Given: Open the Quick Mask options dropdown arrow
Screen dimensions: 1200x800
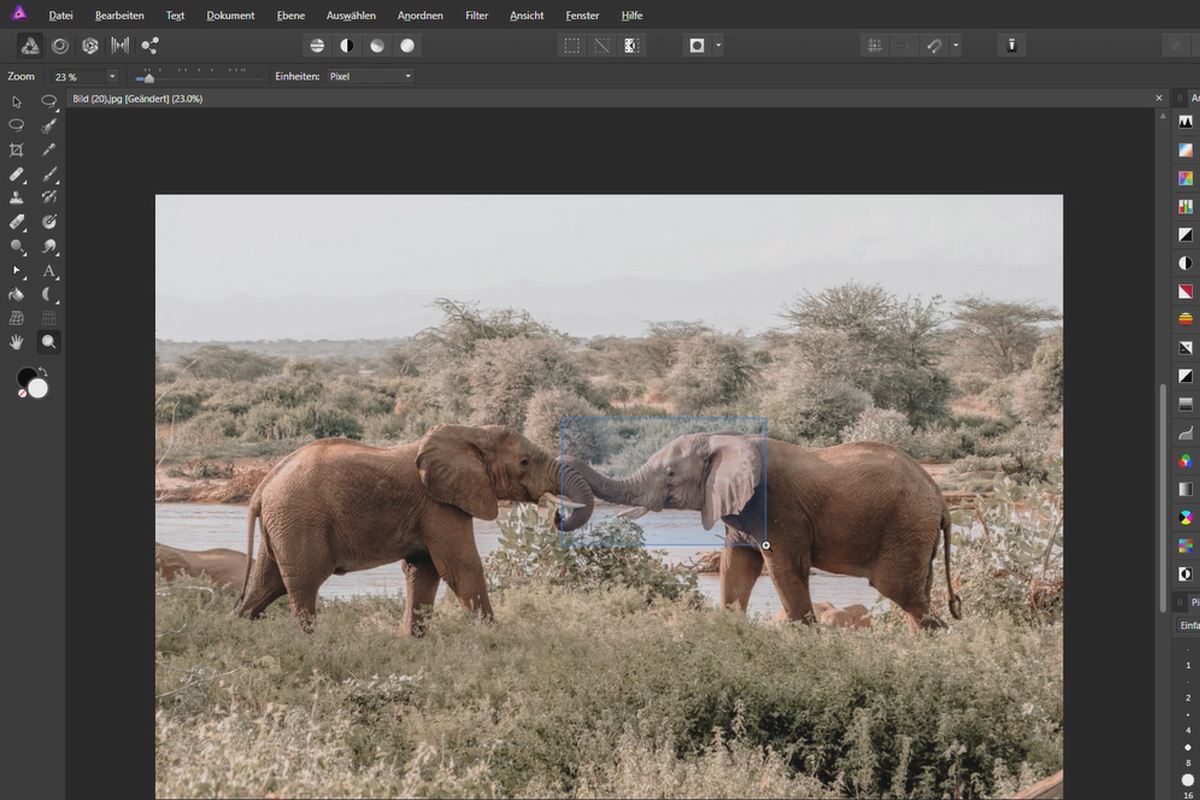Looking at the screenshot, I should pos(718,45).
